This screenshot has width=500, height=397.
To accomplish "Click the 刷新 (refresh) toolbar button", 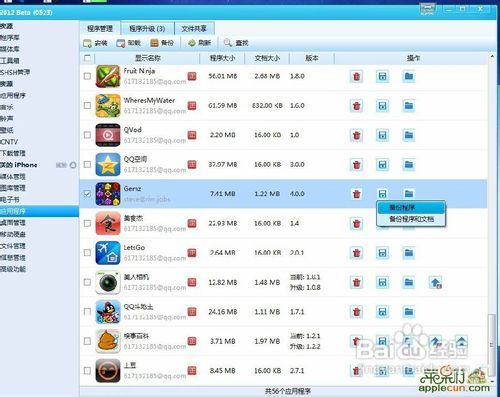I will (x=199, y=43).
